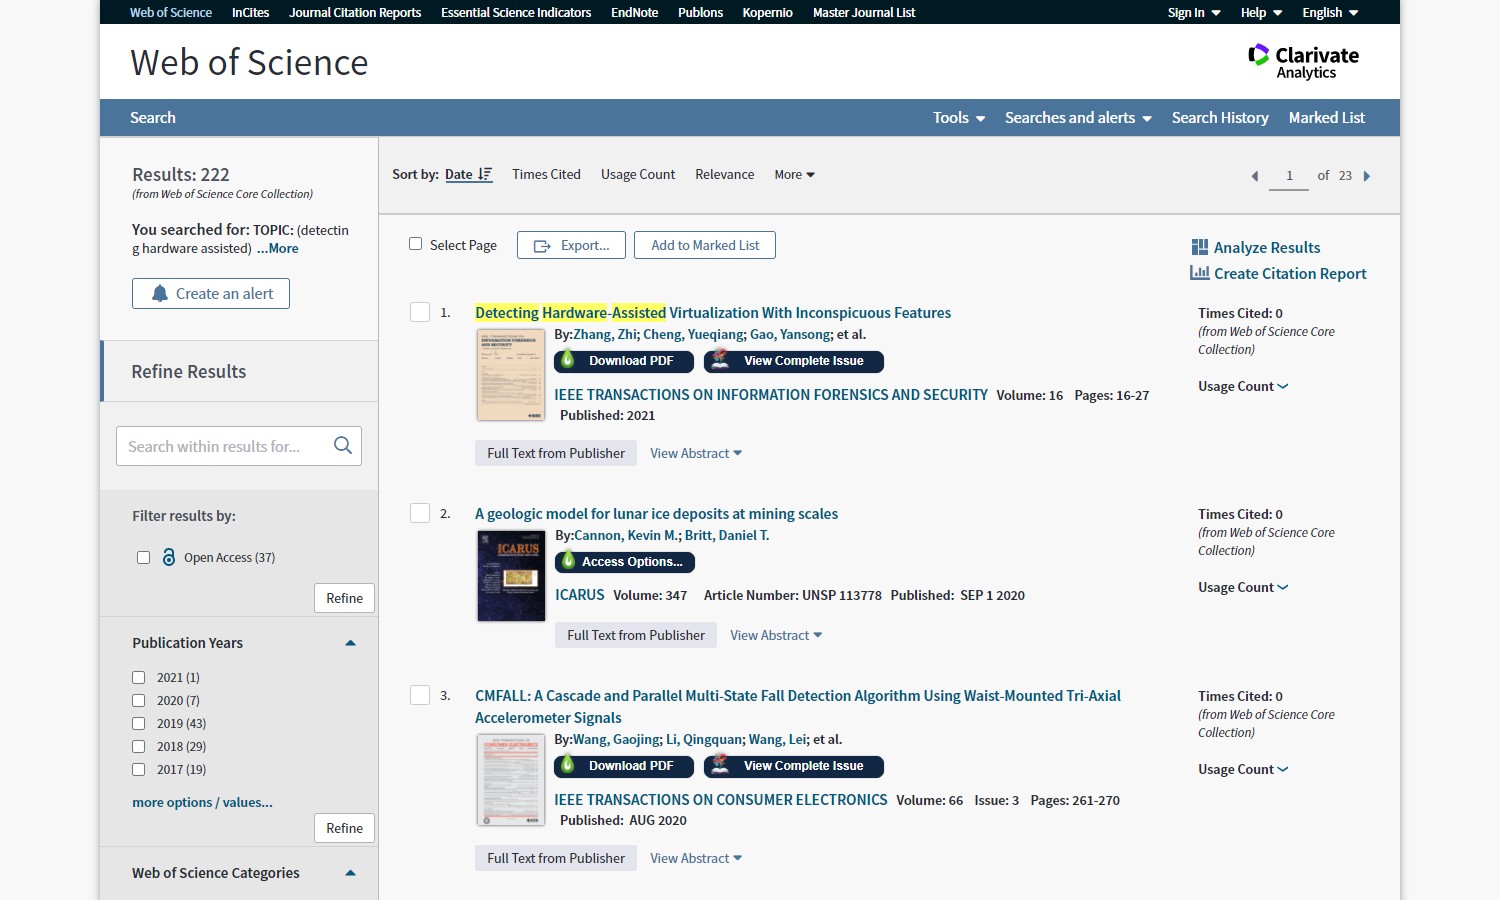The height and width of the screenshot is (900, 1500).
Task: Sort results by Relevance
Action: (724, 174)
